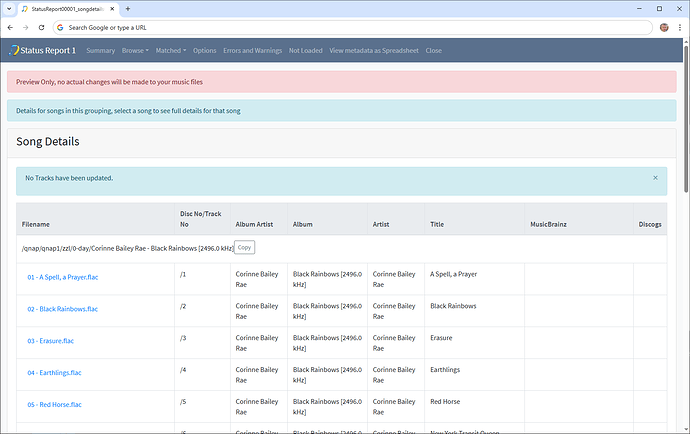
Task: Click the Status Report 1 logo
Action: (x=43, y=50)
